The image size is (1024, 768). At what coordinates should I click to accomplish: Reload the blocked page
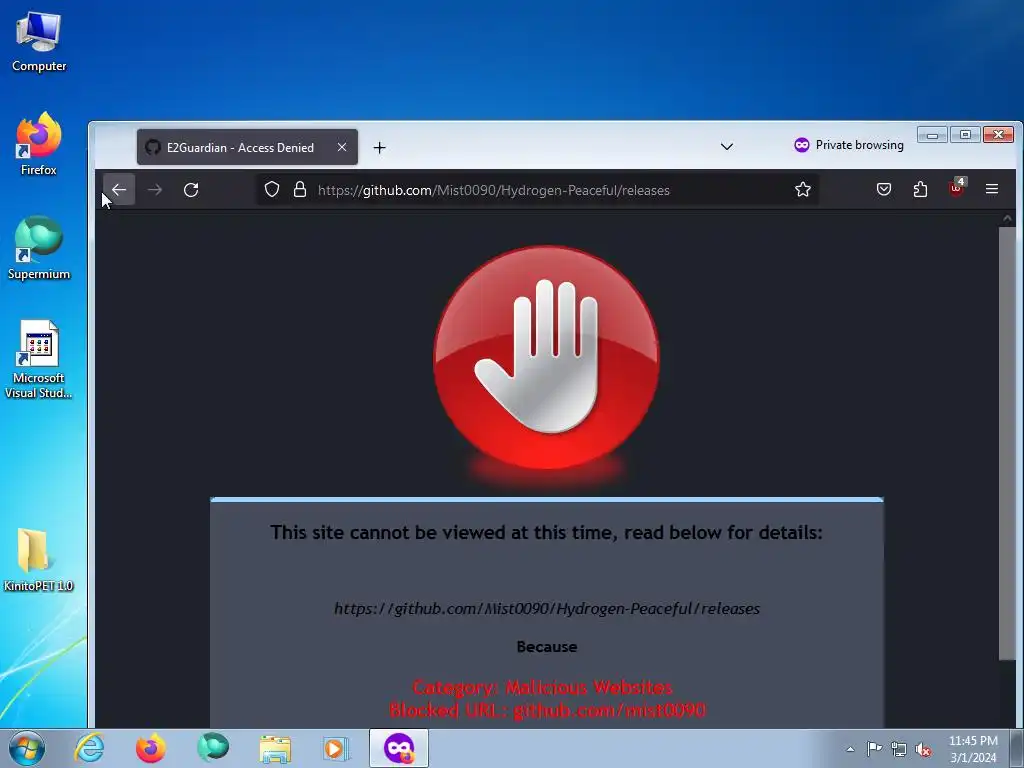pyautogui.click(x=191, y=190)
